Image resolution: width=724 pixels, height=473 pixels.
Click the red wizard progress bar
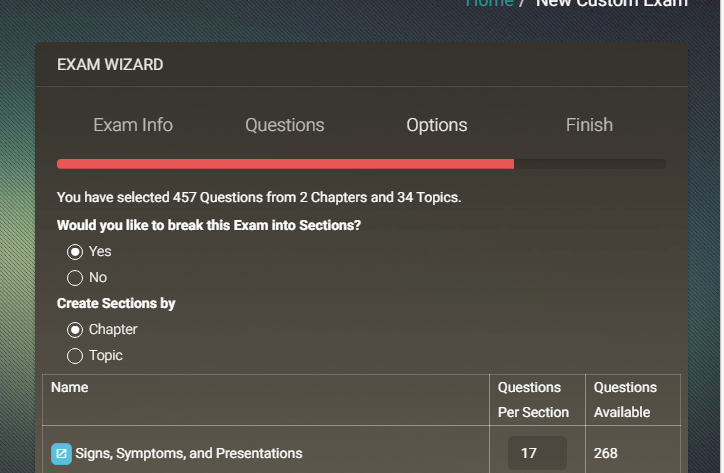coord(285,164)
